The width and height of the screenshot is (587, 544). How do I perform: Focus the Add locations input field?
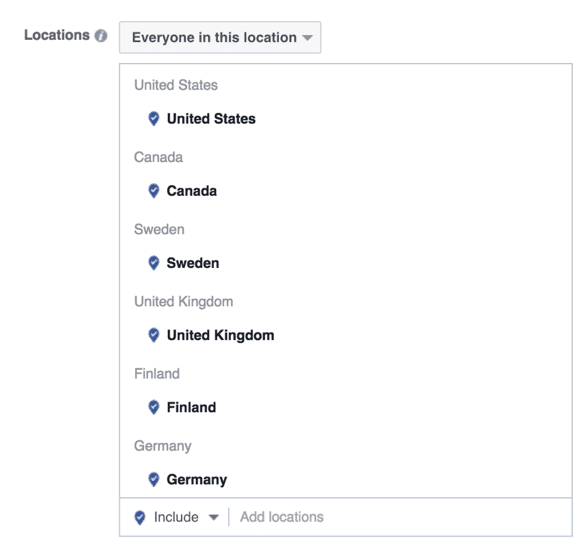(x=401, y=517)
